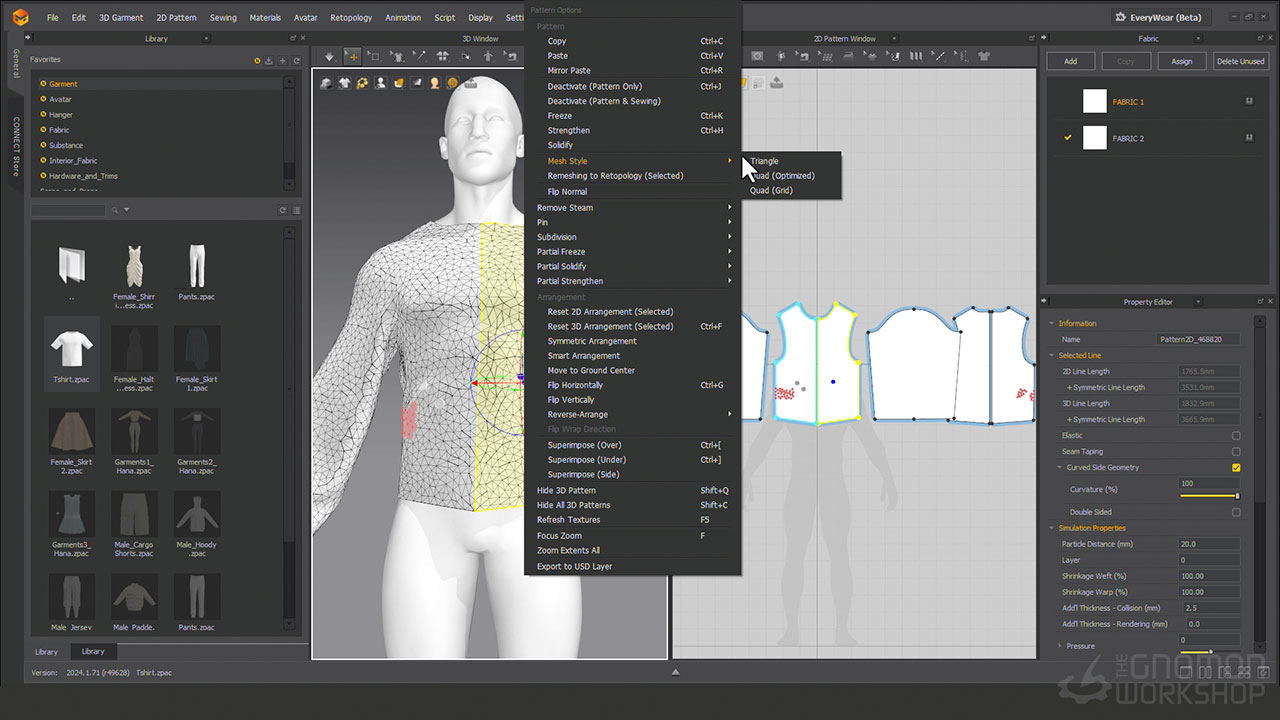The image size is (1280, 720).
Task: Enable the Seam Taping checkbox
Action: 1236,452
